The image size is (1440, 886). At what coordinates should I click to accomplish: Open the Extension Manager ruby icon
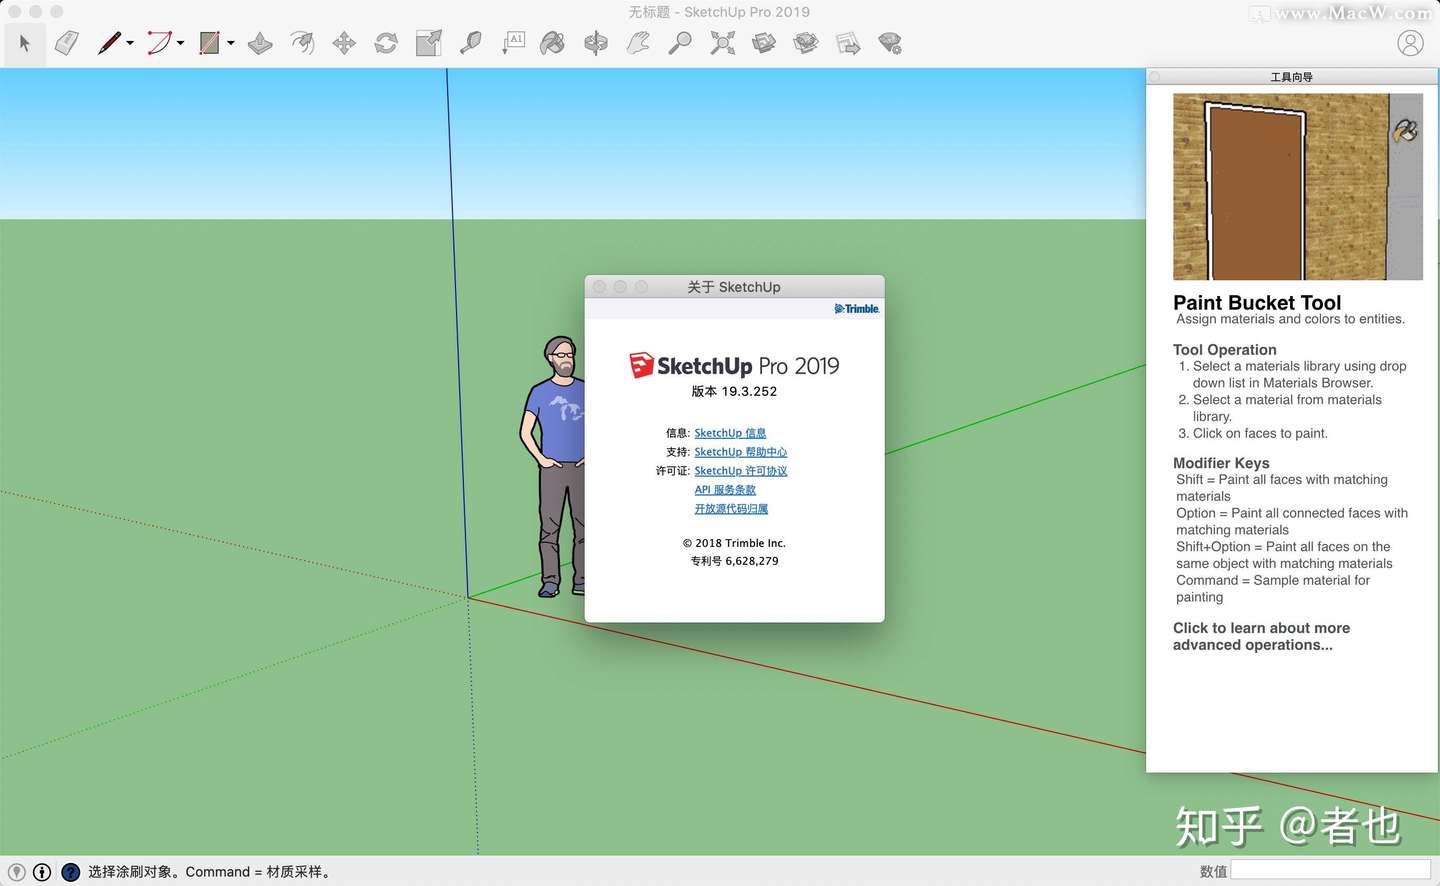click(x=890, y=43)
